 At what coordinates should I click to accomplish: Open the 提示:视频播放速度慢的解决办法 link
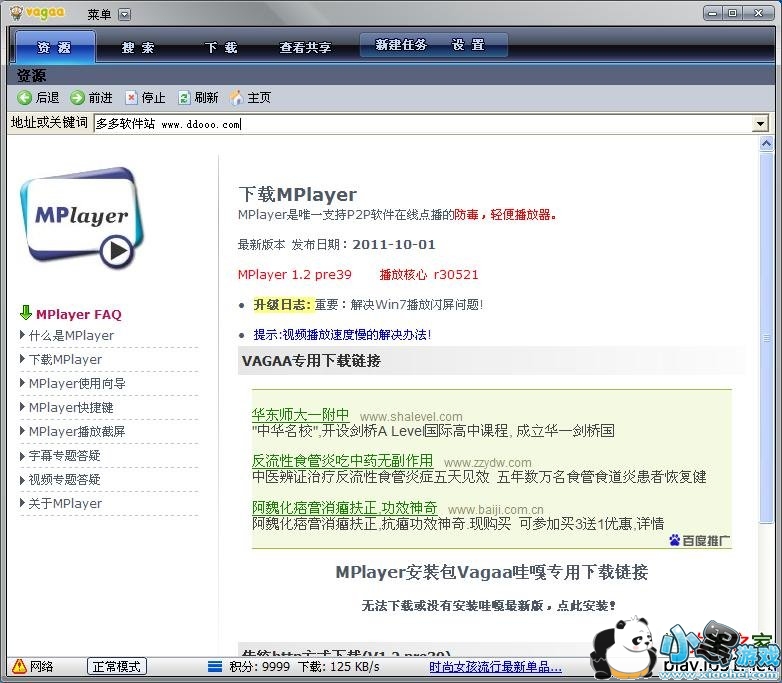(342, 334)
